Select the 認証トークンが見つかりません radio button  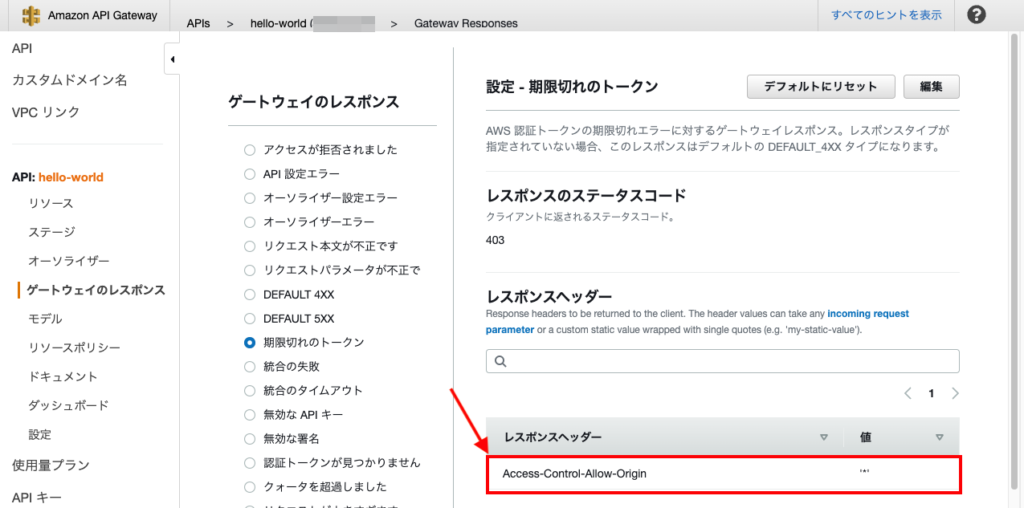(249, 463)
